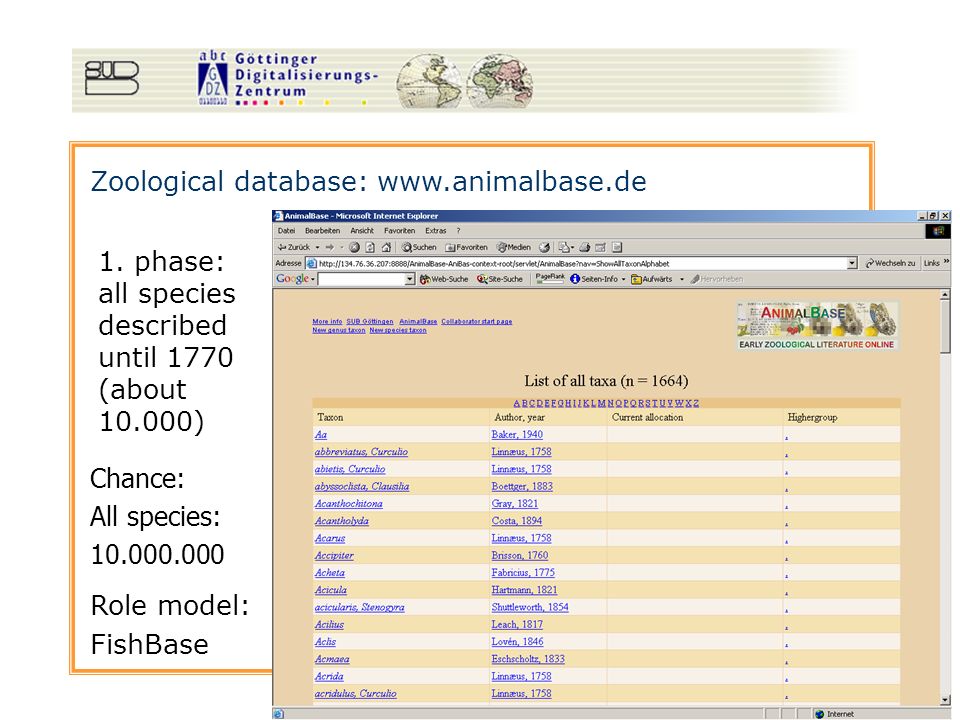The height and width of the screenshot is (720, 960).
Task: Click the Windows flag throbber logo
Action: [938, 231]
